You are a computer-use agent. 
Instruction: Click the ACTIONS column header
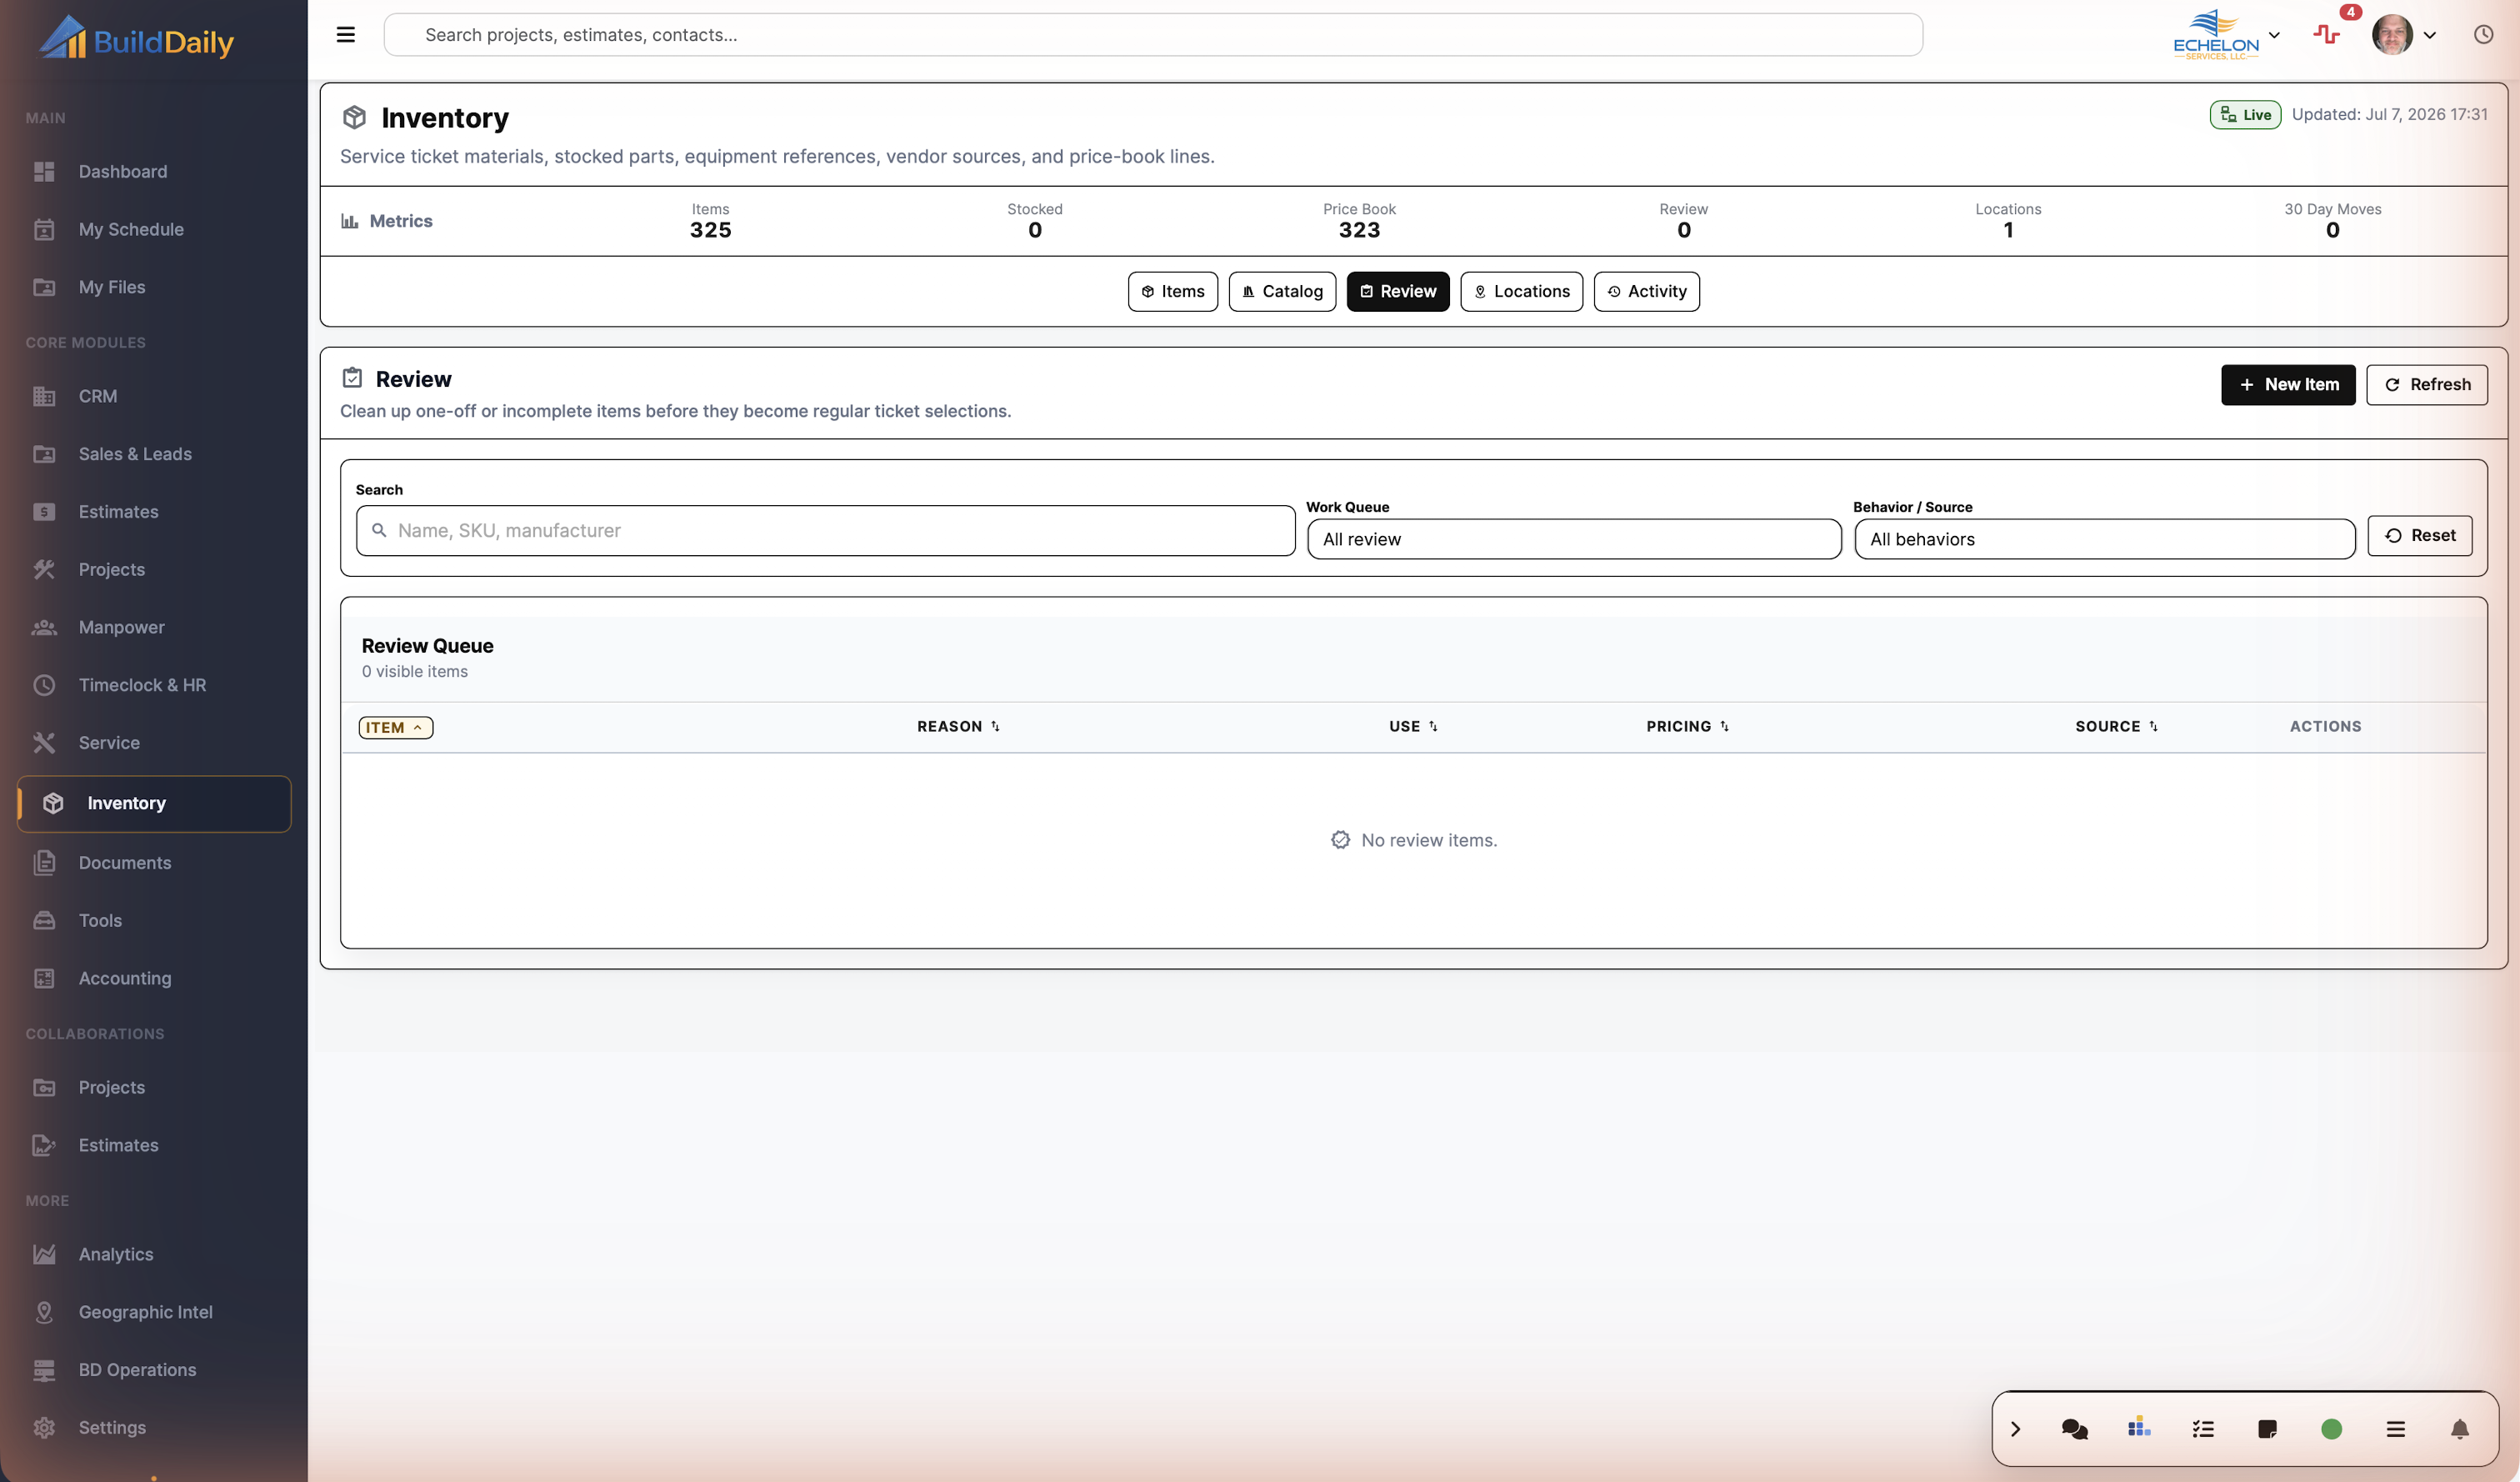(2326, 727)
